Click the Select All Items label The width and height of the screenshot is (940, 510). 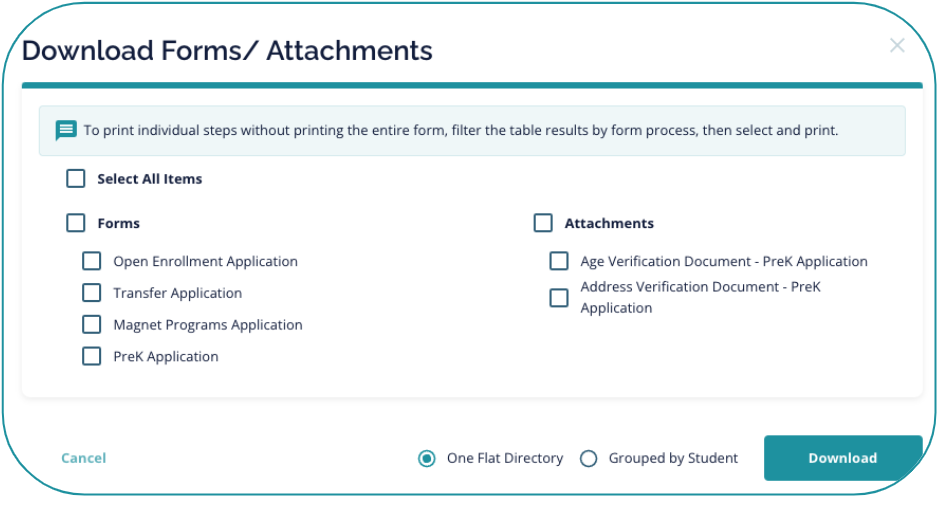[x=149, y=179]
